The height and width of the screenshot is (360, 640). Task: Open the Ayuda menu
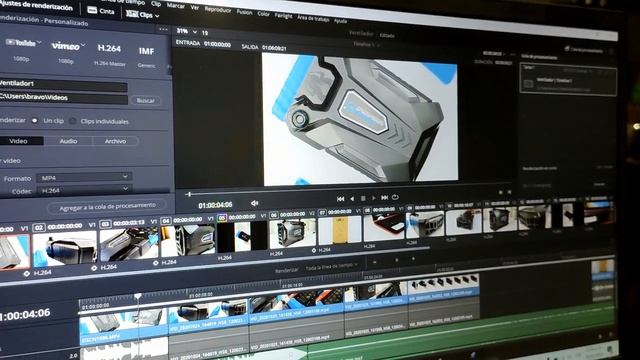(x=340, y=20)
